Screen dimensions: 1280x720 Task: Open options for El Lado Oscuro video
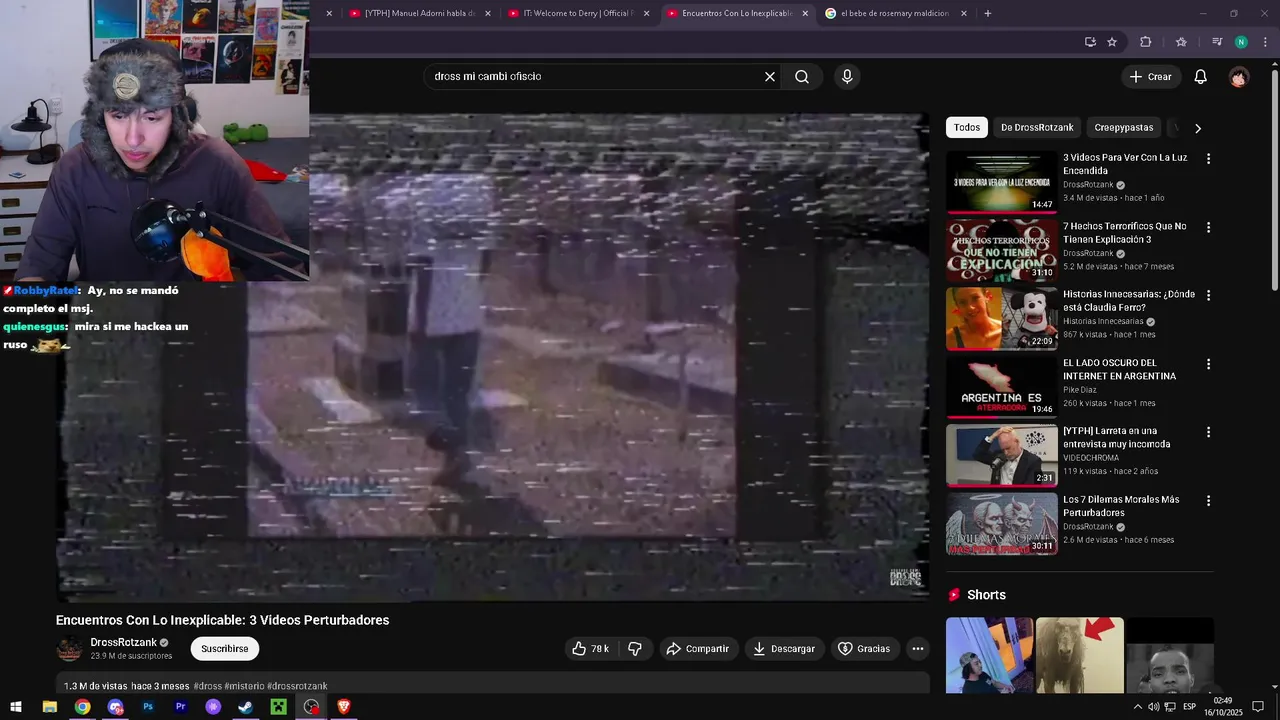1208,364
